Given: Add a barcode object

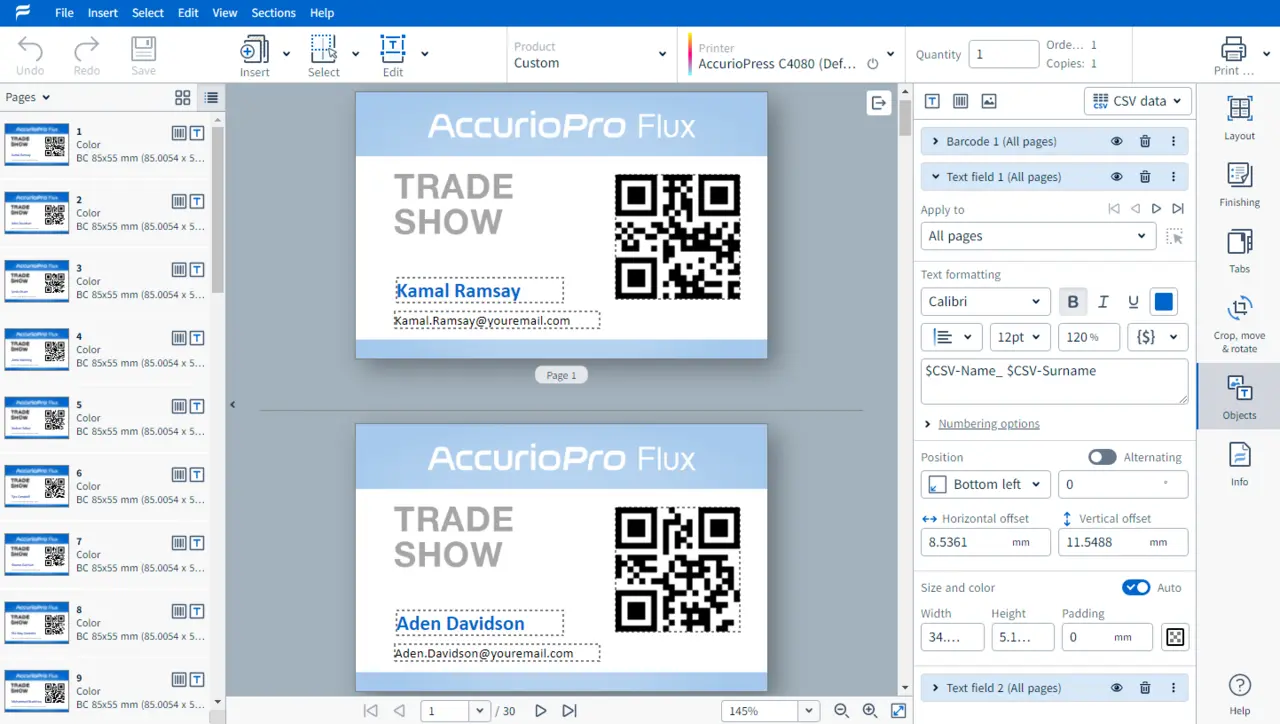Looking at the screenshot, I should pyautogui.click(x=960, y=101).
